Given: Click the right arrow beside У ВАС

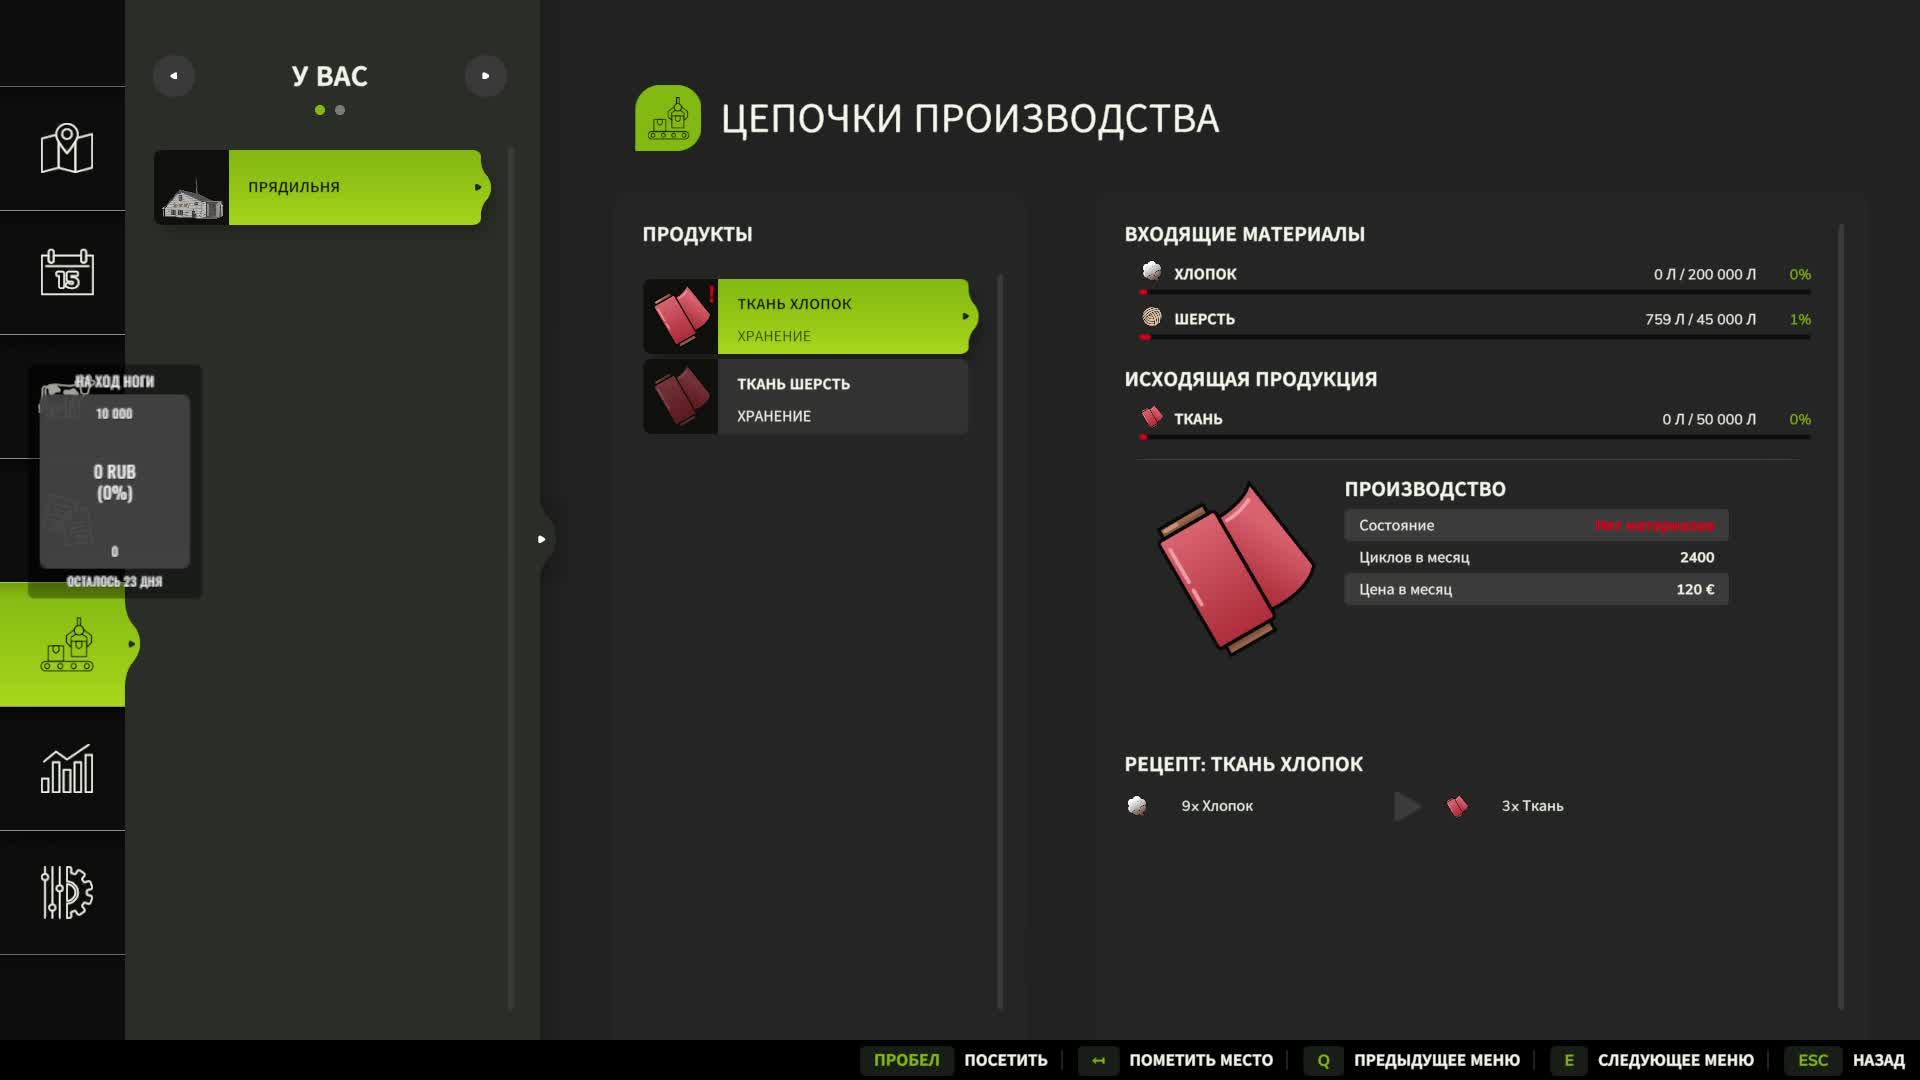Looking at the screenshot, I should coord(485,76).
